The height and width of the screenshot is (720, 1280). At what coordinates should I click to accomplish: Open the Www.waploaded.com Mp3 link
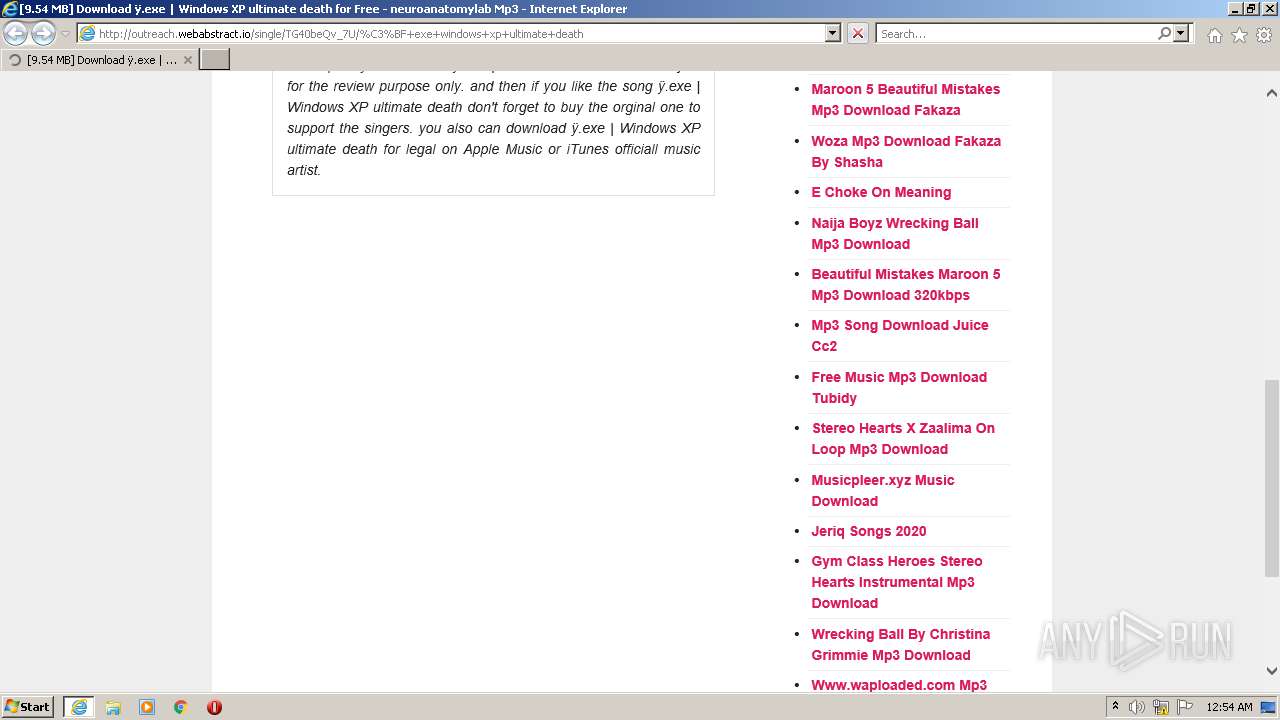click(899, 685)
